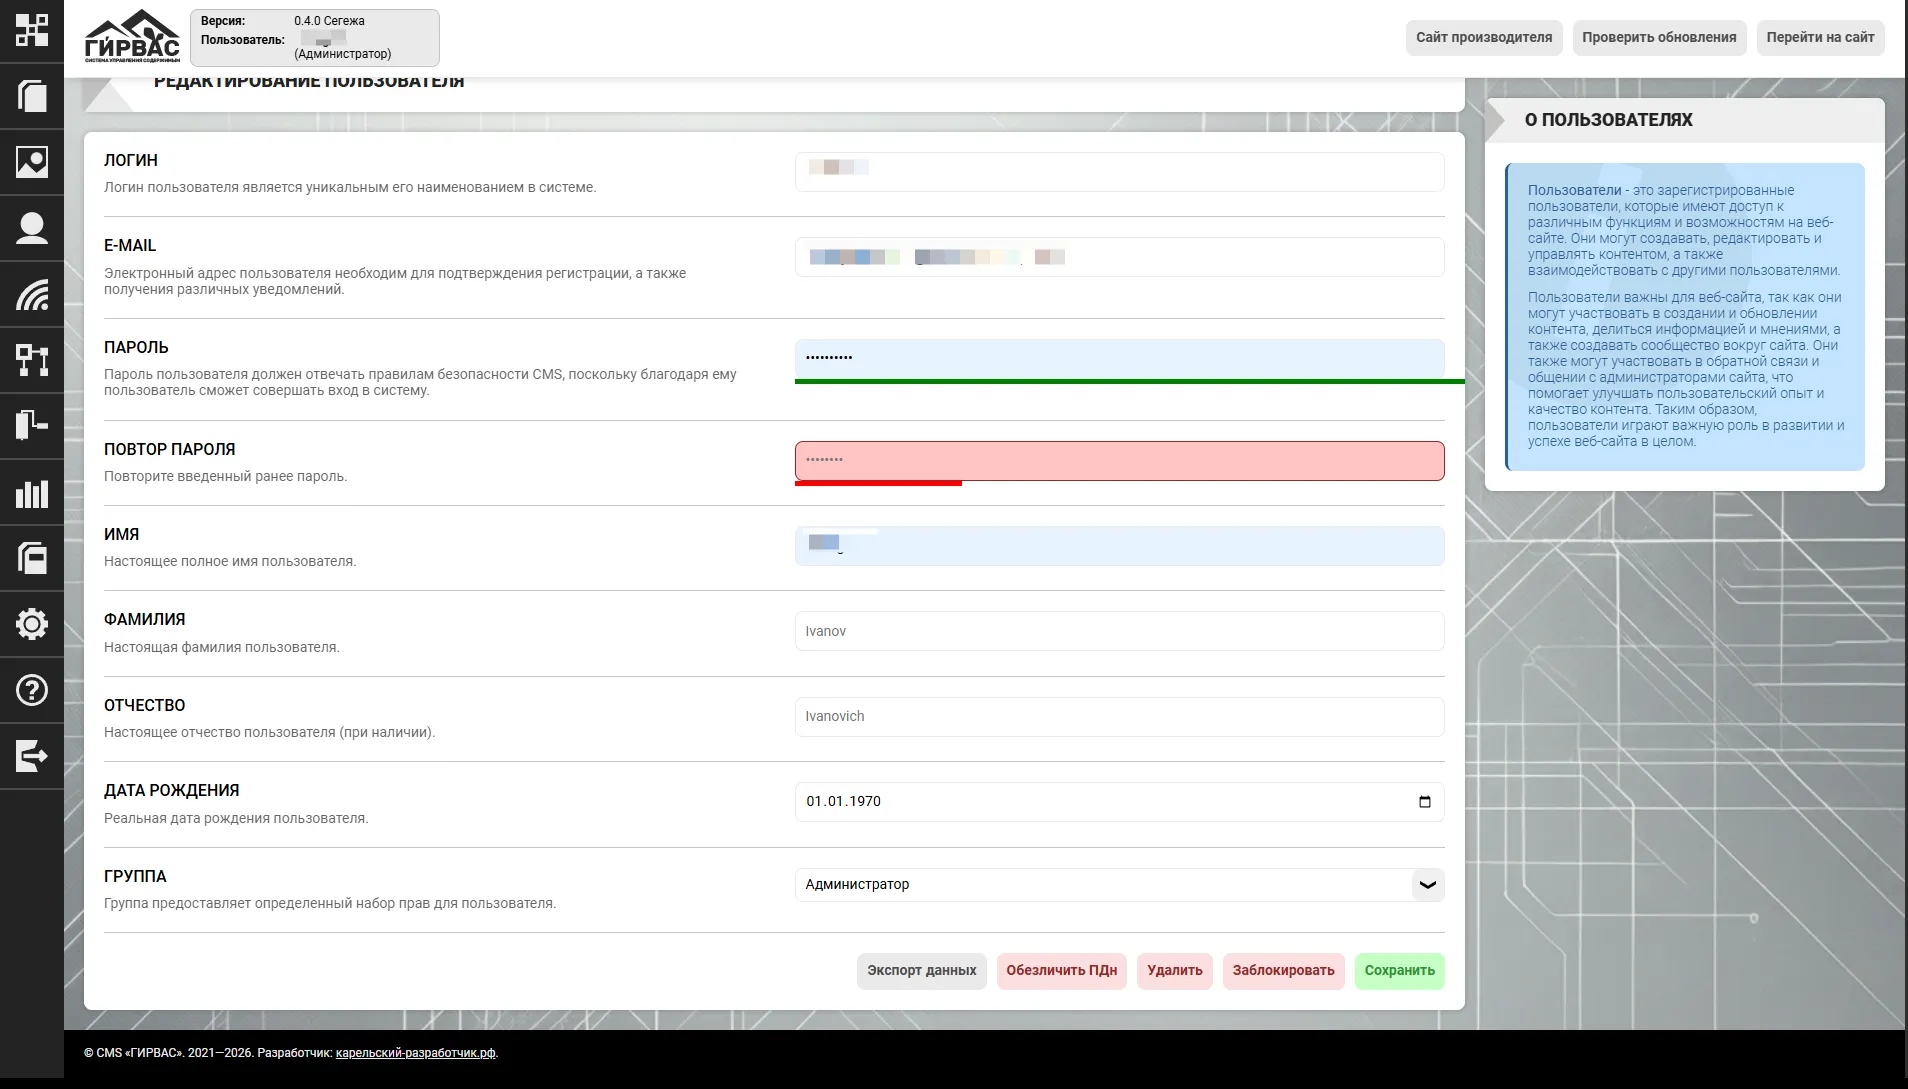Click the (Администратор) role text in header
This screenshot has width=1908, height=1089.
point(343,54)
